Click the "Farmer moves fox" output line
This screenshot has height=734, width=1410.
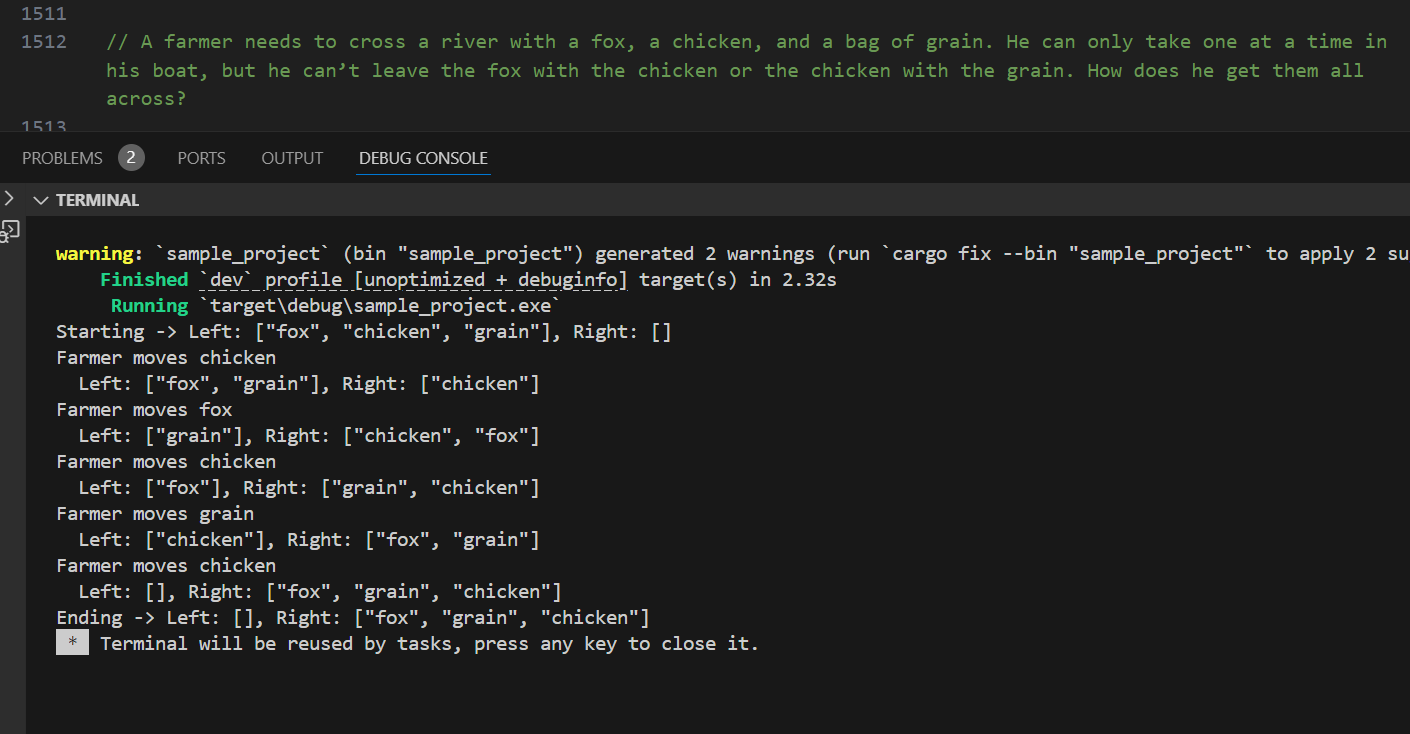click(144, 410)
